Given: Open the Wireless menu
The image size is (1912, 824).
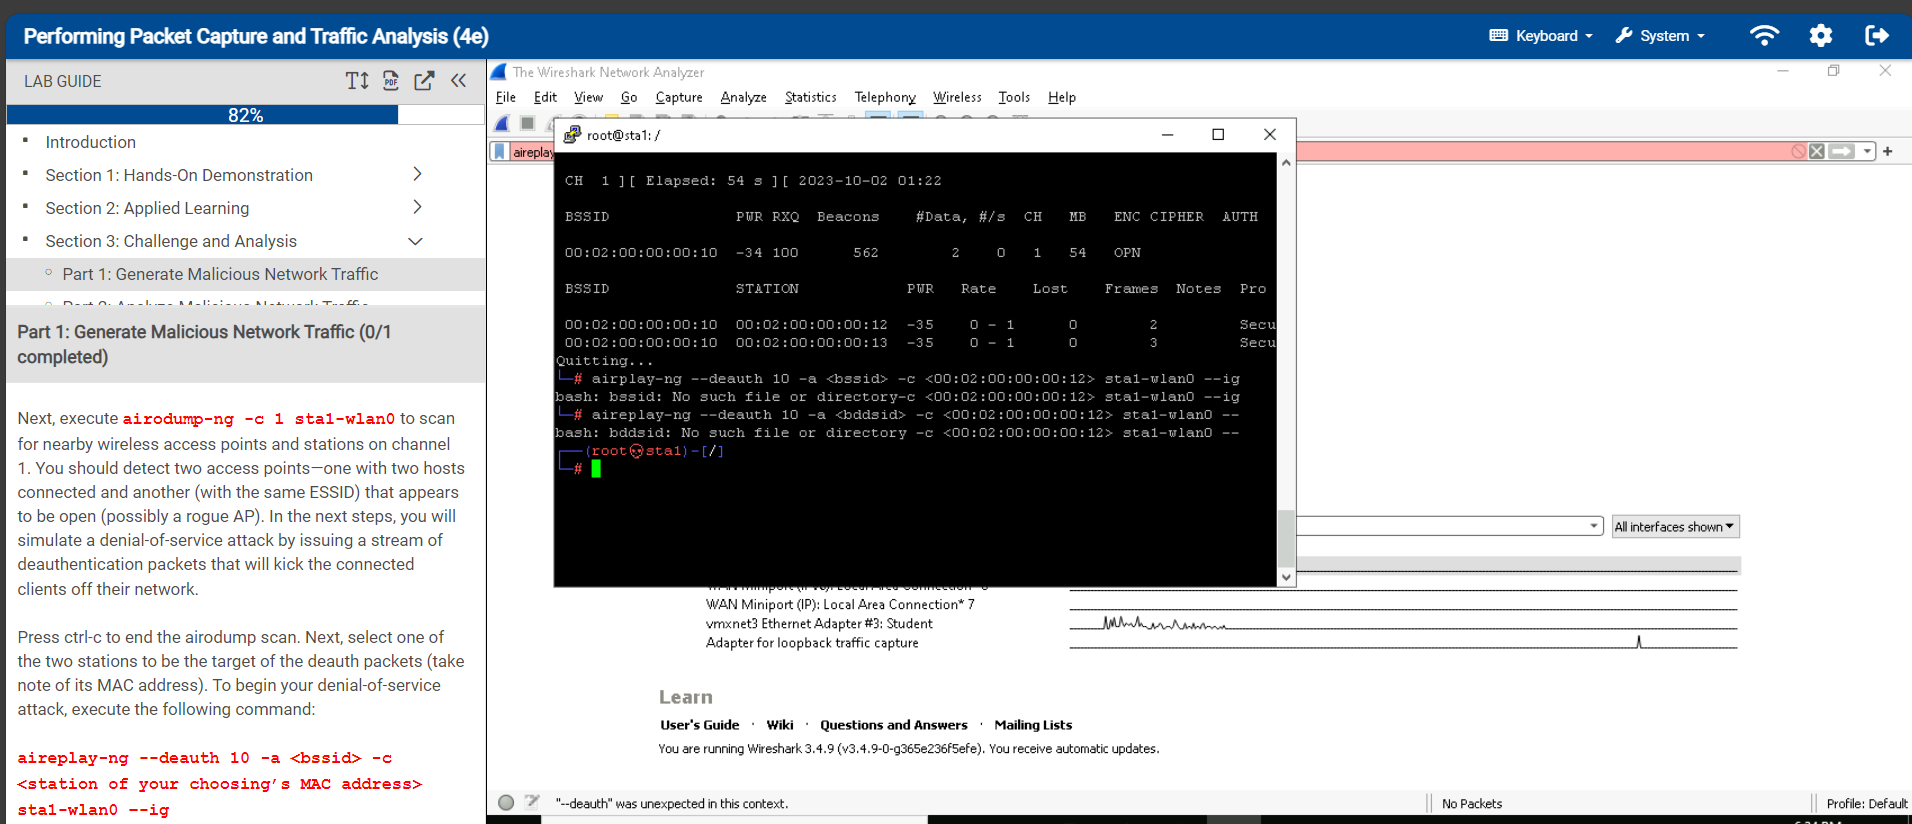Looking at the screenshot, I should coord(957,97).
